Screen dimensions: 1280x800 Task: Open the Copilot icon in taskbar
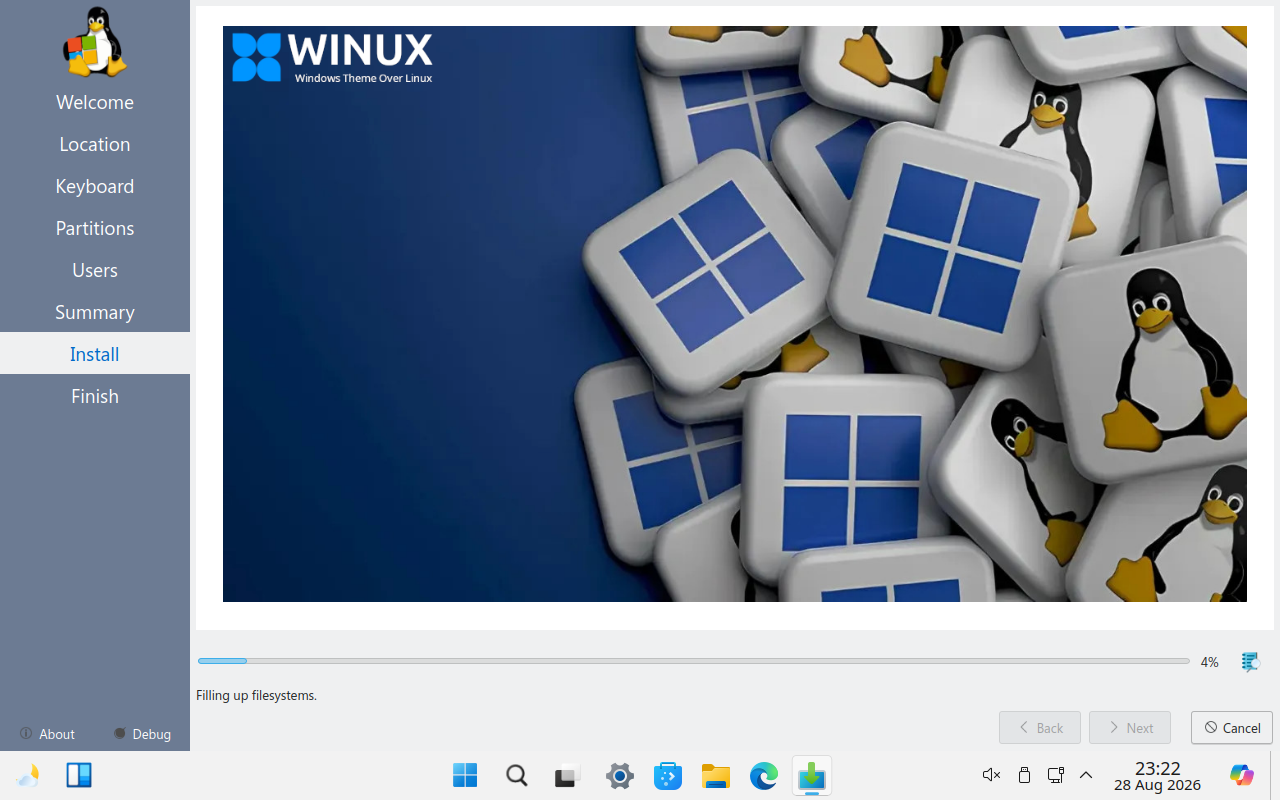tap(1241, 775)
